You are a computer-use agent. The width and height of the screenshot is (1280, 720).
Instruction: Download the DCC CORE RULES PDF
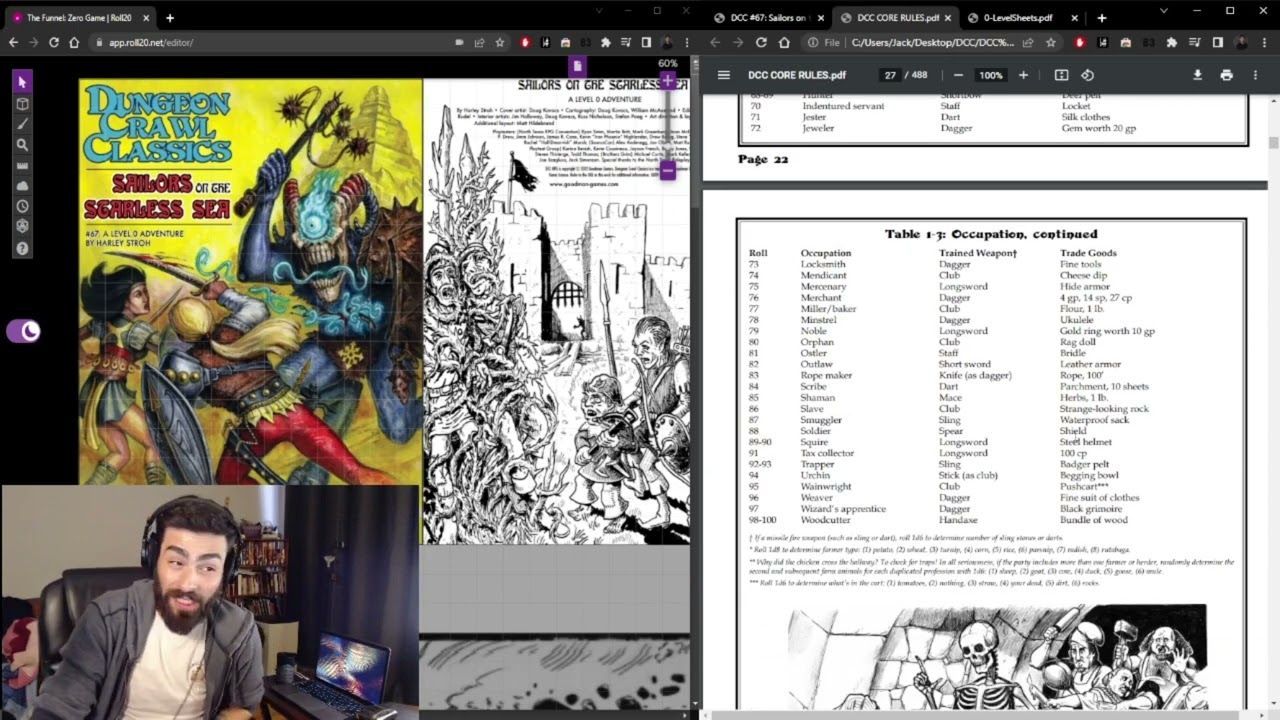pyautogui.click(x=1197, y=75)
